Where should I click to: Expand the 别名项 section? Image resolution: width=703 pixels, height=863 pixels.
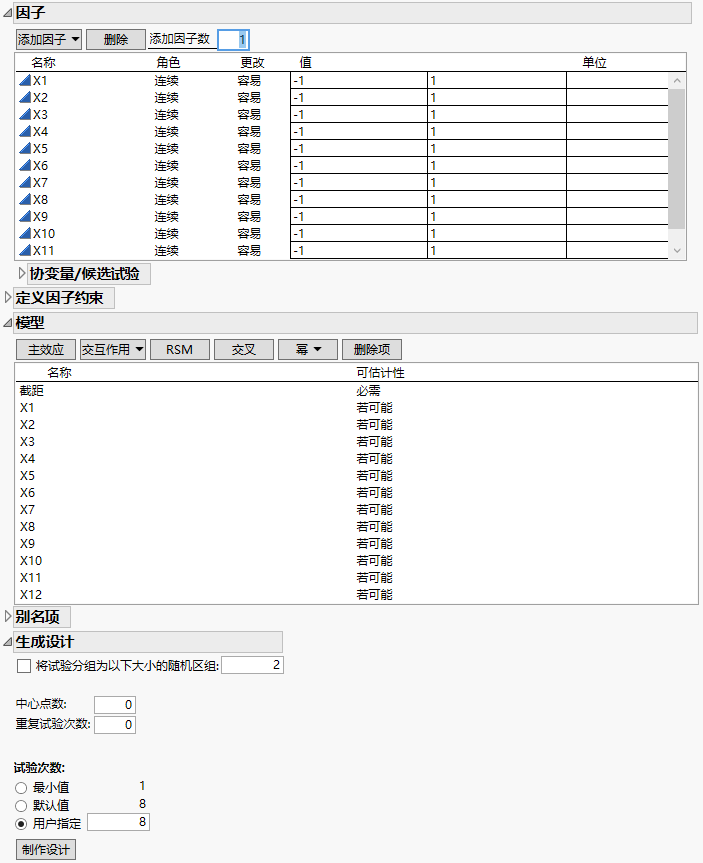(8, 616)
